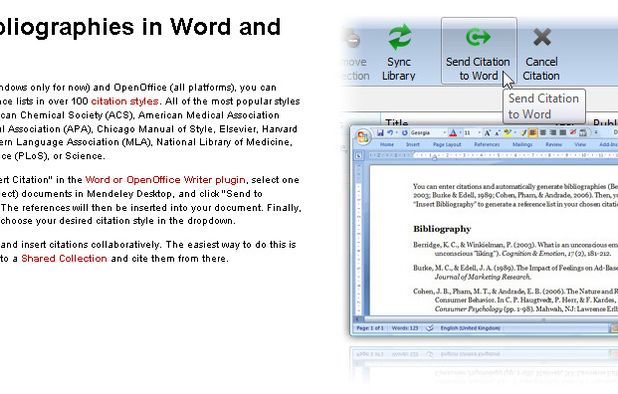Click the Redo icon in Word toolbar
This screenshot has width=618, height=394.
click(x=405, y=133)
